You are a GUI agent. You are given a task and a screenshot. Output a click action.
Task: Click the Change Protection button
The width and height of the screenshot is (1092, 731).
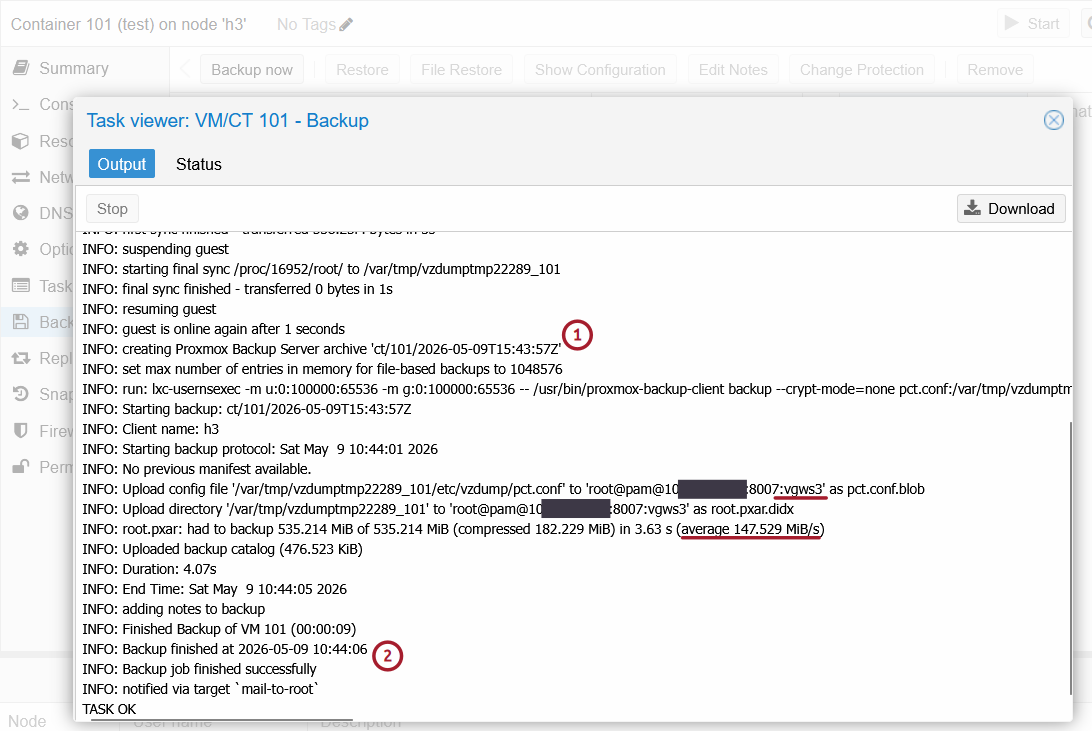coord(862,70)
